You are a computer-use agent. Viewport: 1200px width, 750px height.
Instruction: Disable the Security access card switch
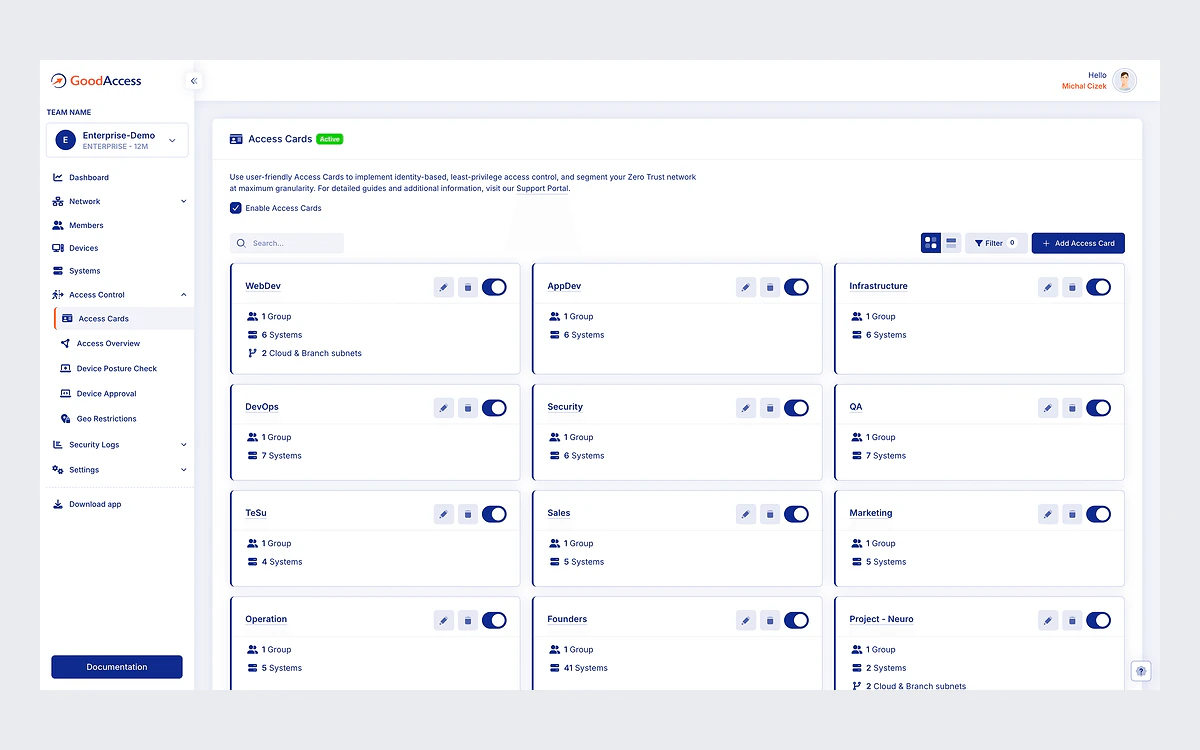[x=796, y=408]
